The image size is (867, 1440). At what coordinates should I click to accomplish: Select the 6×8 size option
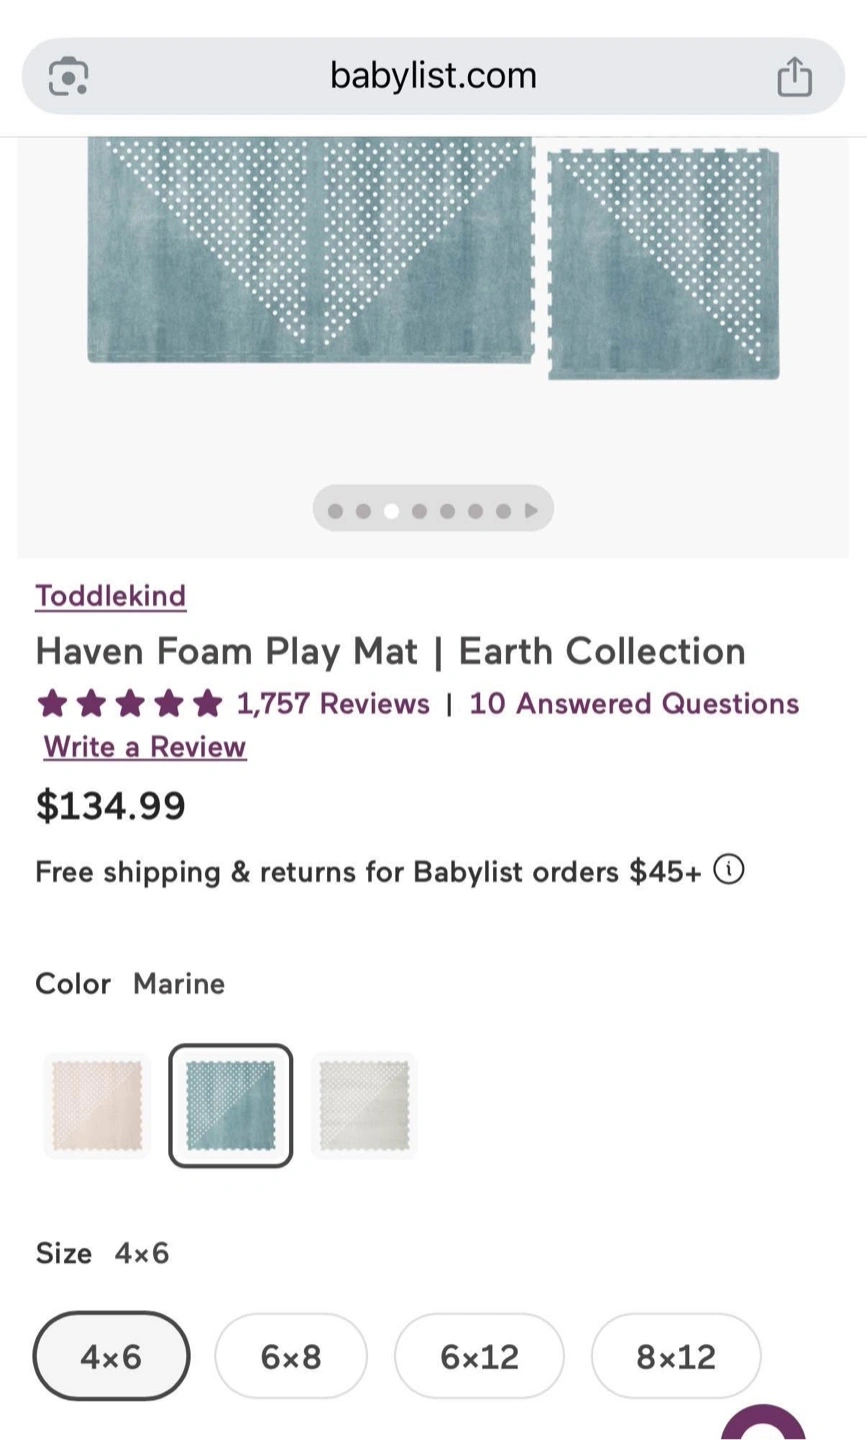pyautogui.click(x=291, y=1356)
